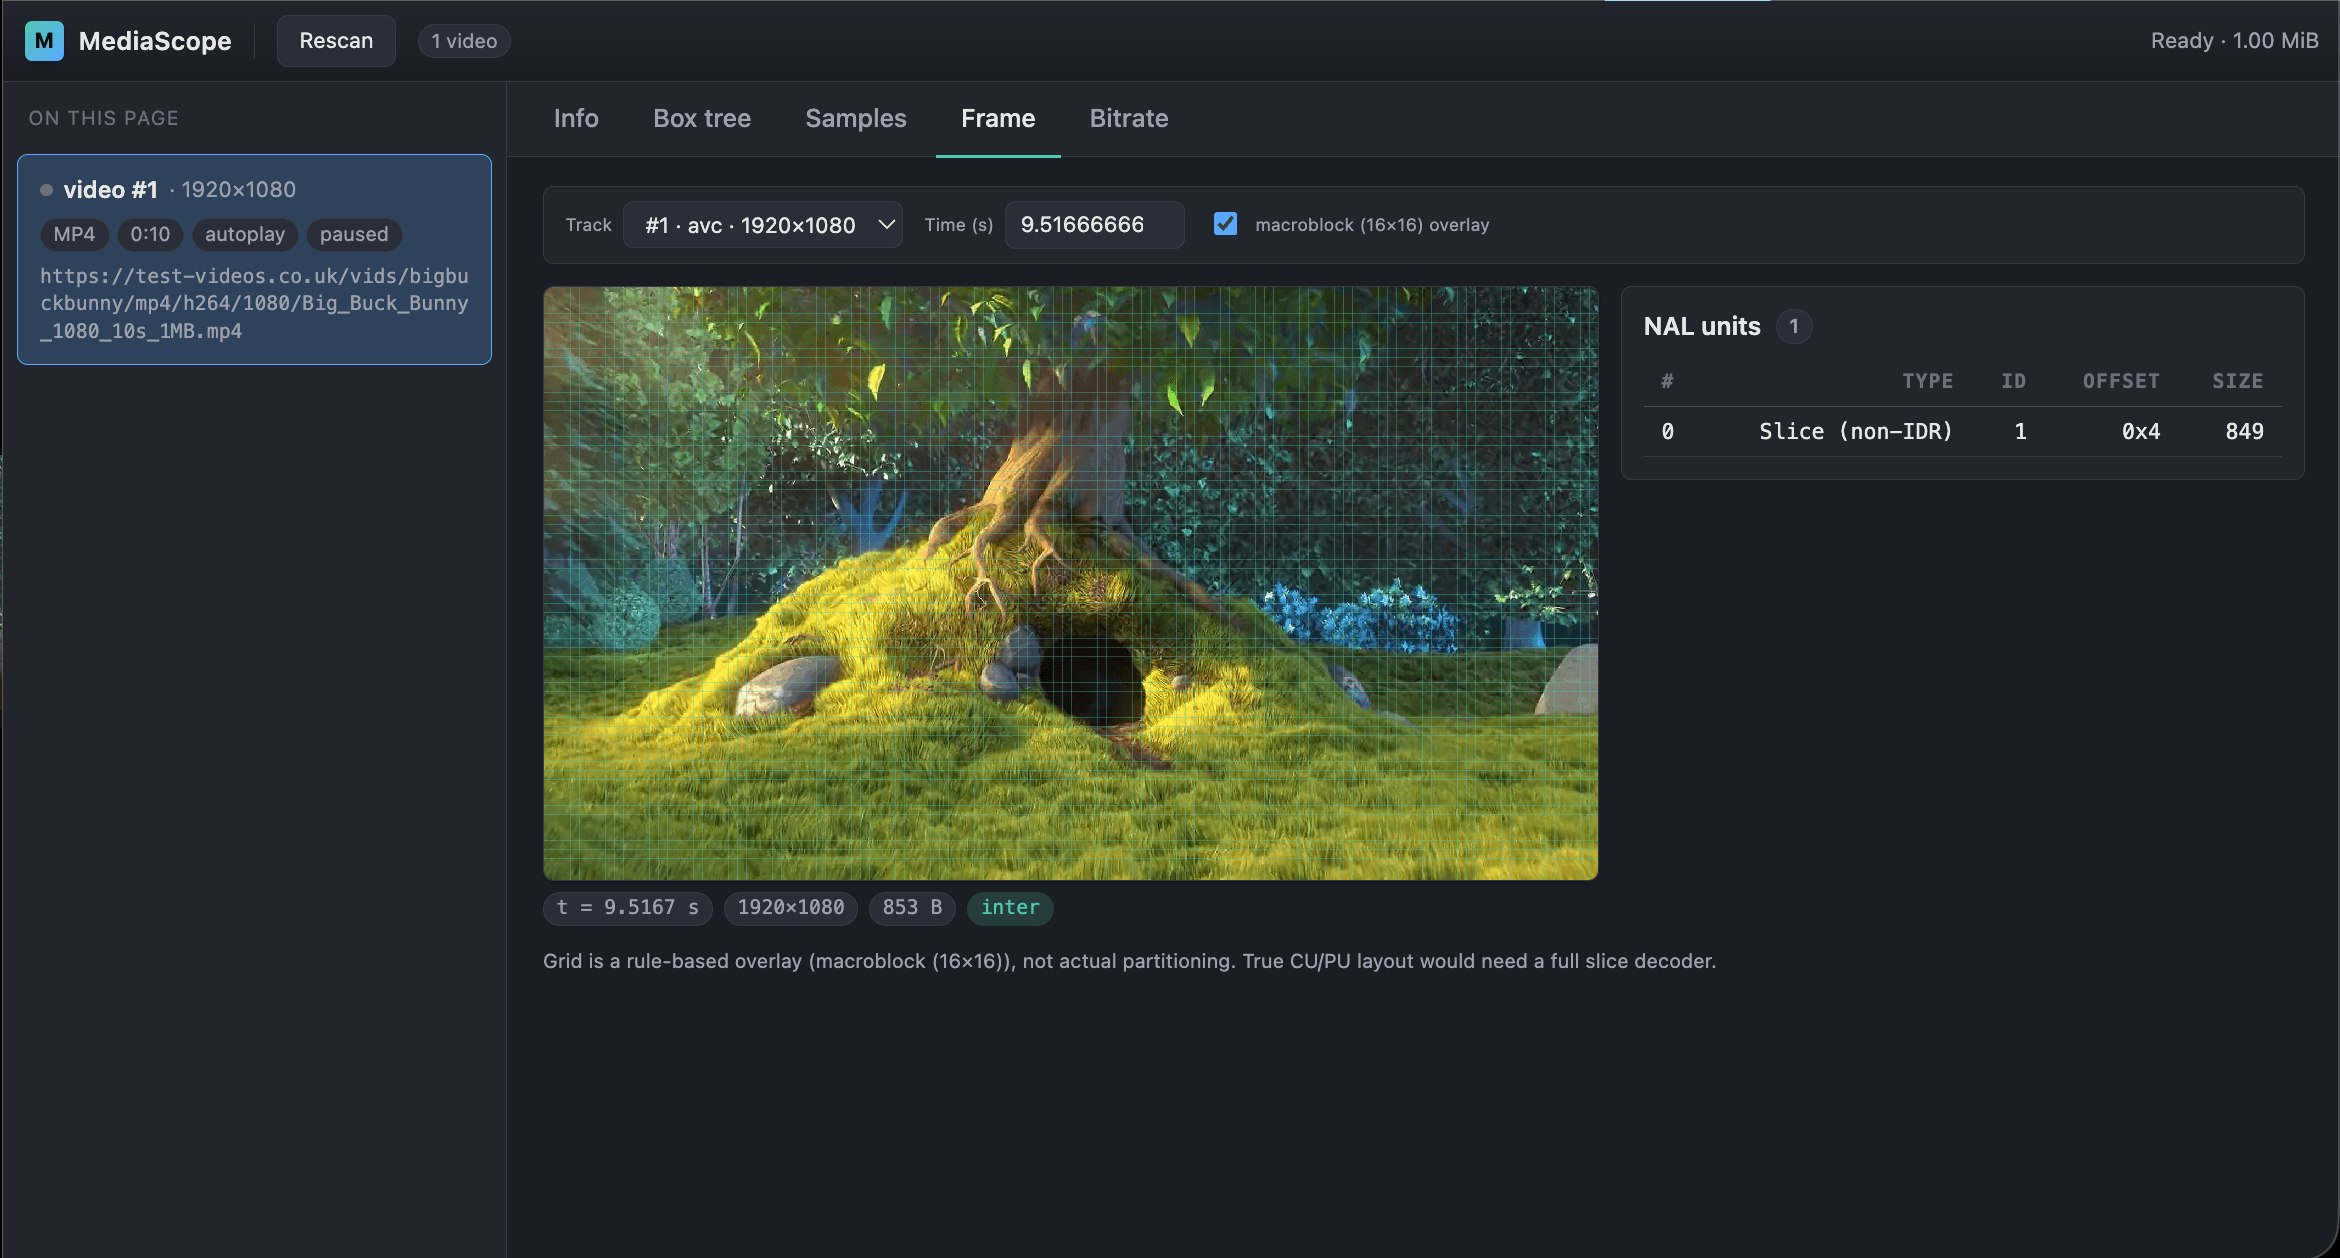Click the t = 9.5167 s badge
Viewport: 2340px width, 1258px height.
(x=628, y=908)
